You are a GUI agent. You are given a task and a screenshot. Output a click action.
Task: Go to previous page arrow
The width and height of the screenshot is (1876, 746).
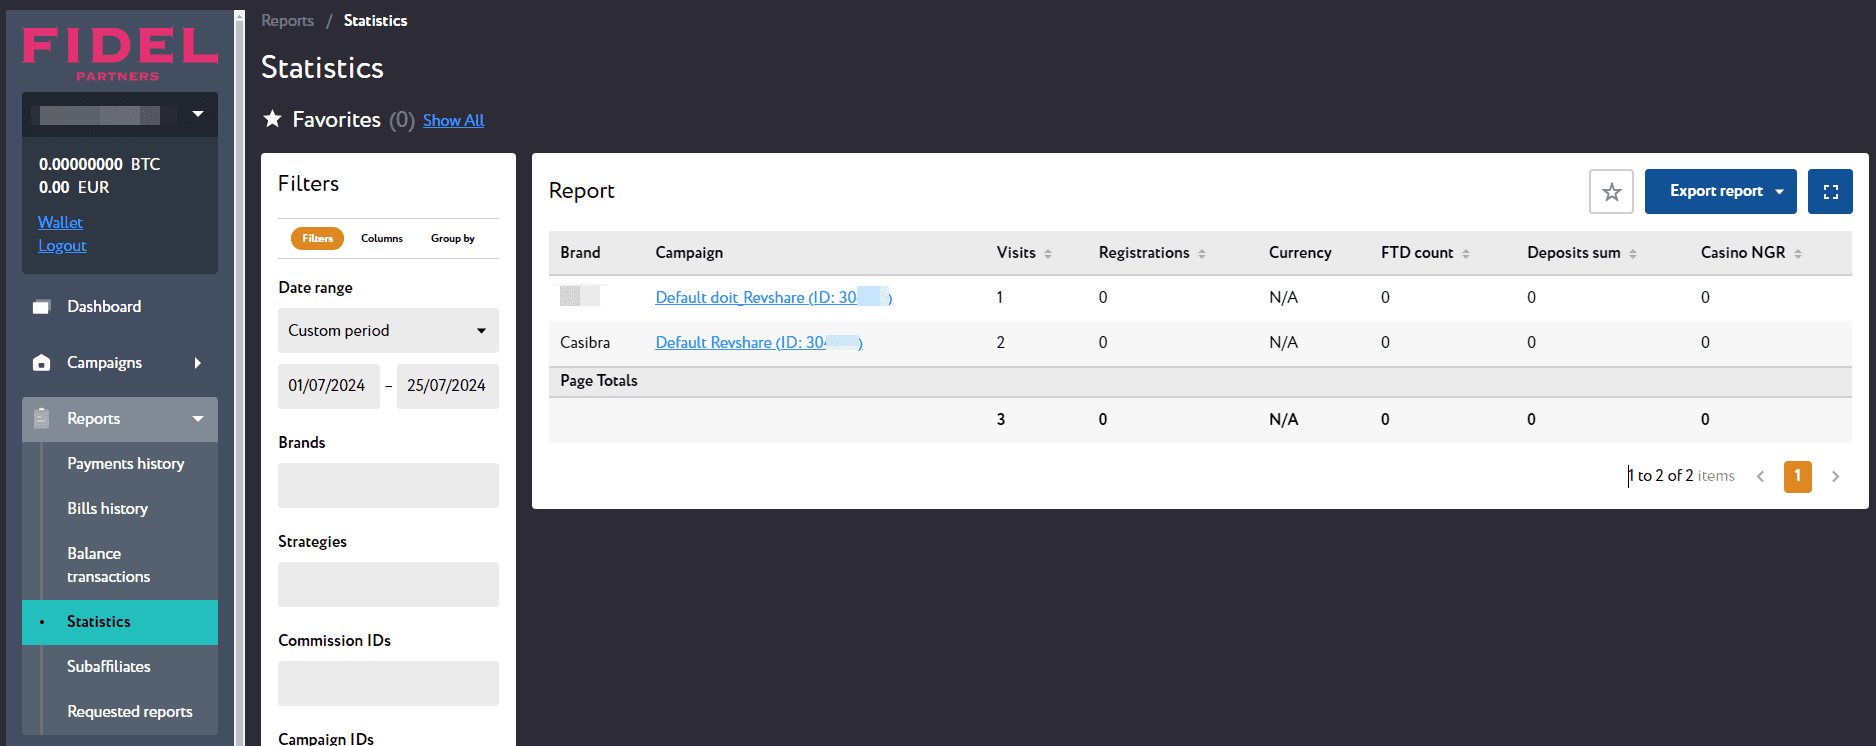coord(1761,477)
